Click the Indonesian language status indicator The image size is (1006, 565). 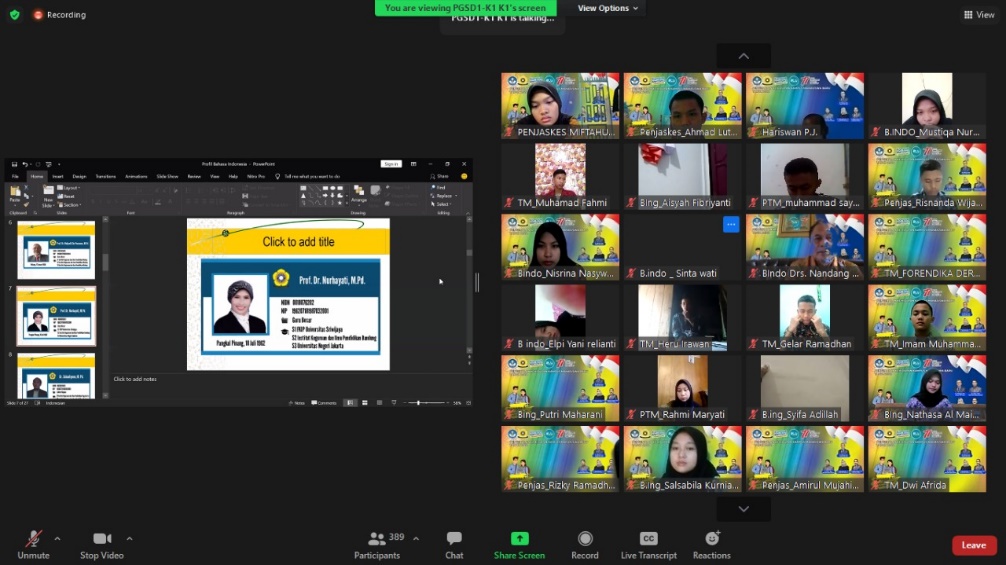55,403
